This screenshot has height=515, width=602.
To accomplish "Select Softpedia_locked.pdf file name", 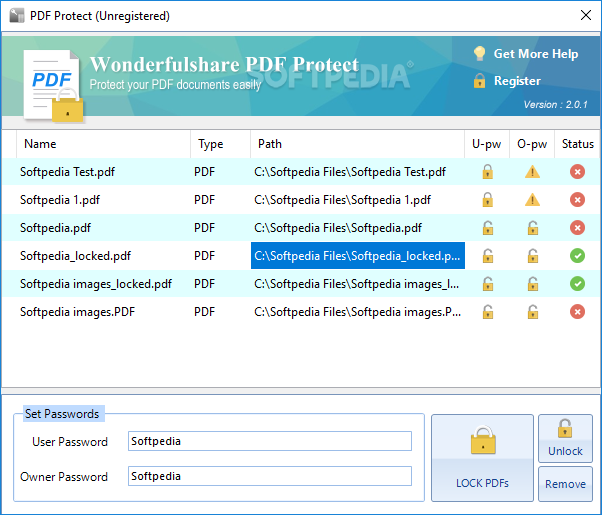I will pyautogui.click(x=75, y=256).
